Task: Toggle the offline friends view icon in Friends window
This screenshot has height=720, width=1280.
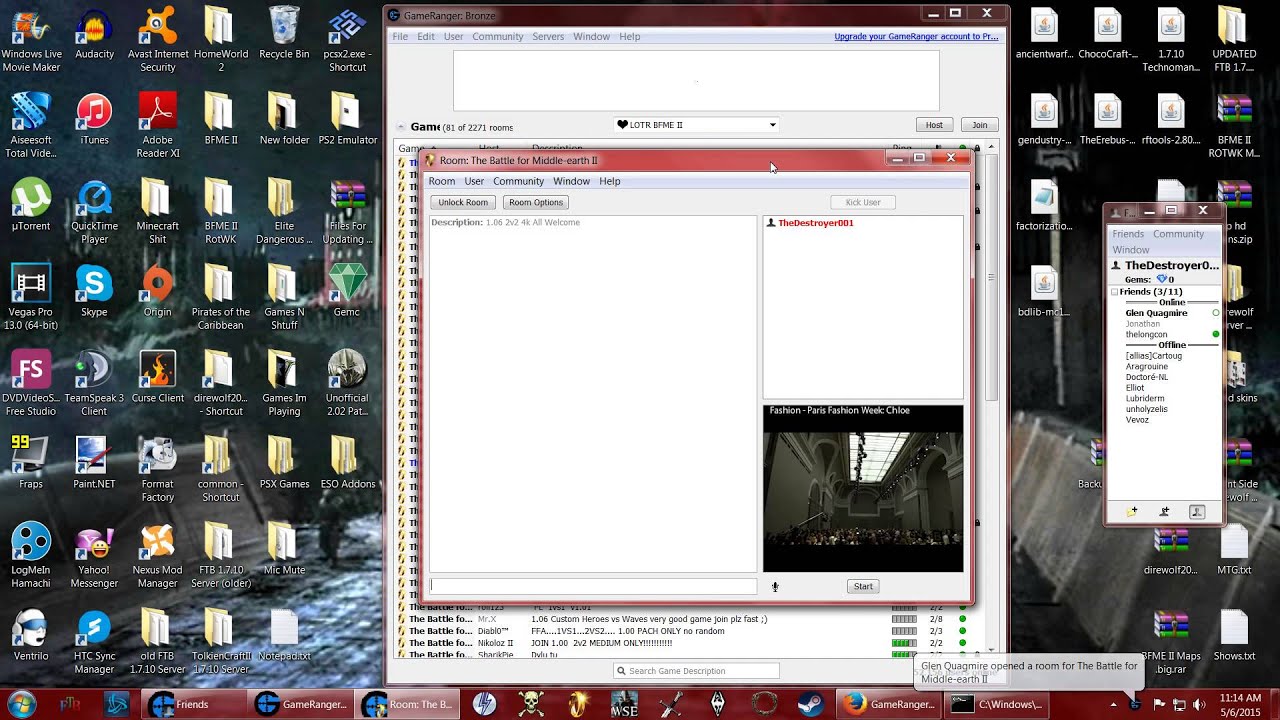Action: coord(1197,512)
